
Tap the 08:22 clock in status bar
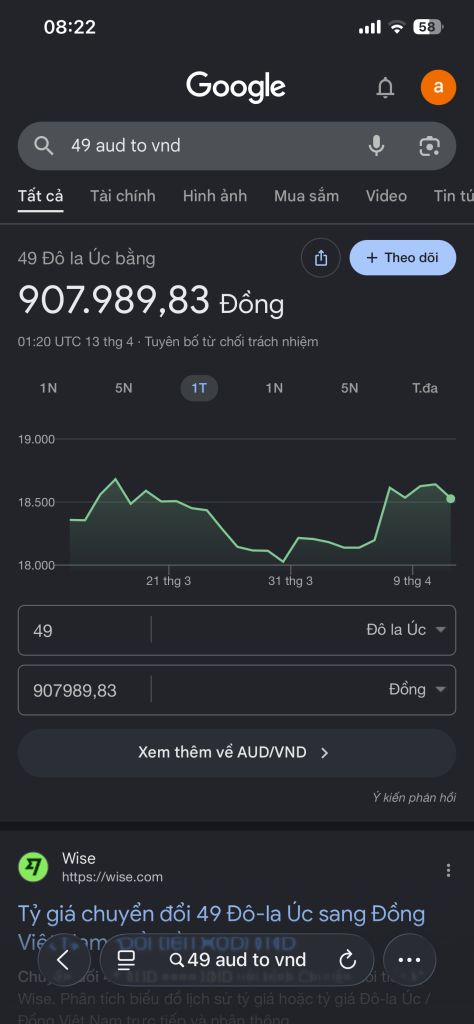coord(70,27)
